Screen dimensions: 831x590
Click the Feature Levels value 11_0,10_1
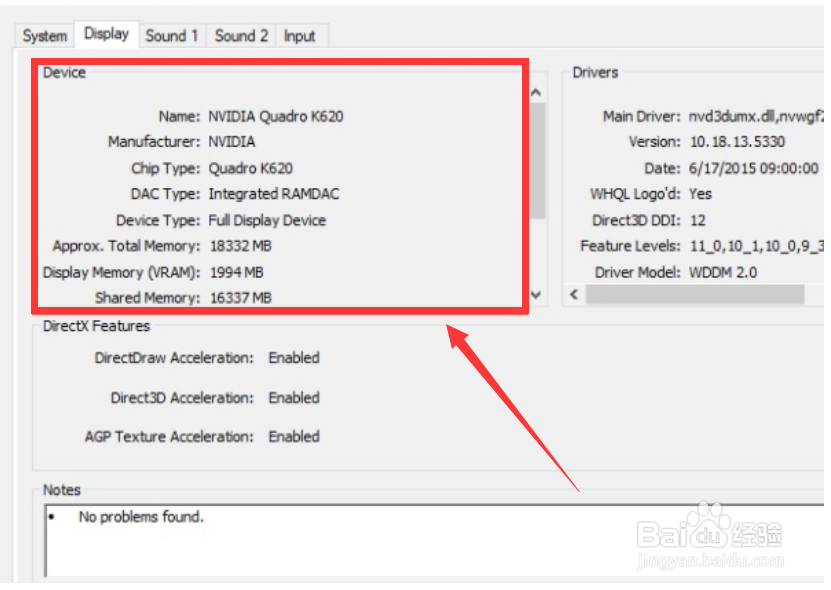pos(756,246)
